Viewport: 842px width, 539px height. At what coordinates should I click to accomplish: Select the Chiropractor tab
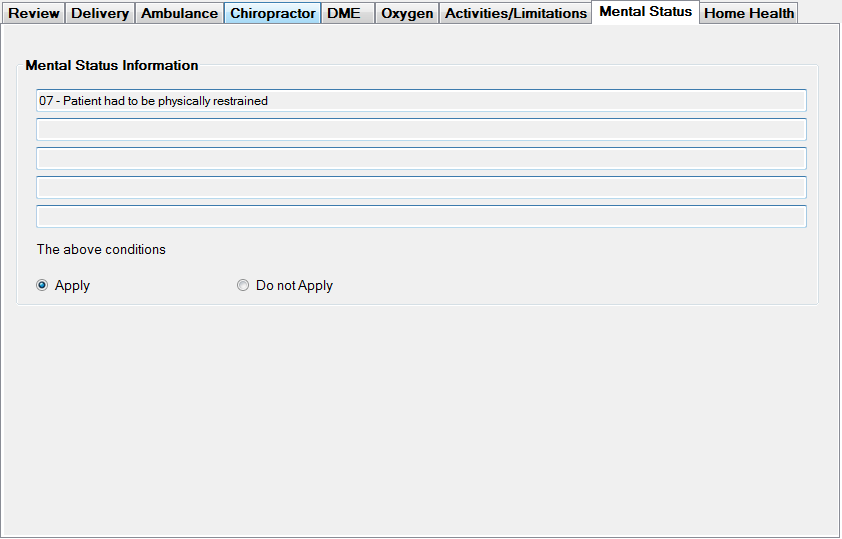click(x=272, y=13)
